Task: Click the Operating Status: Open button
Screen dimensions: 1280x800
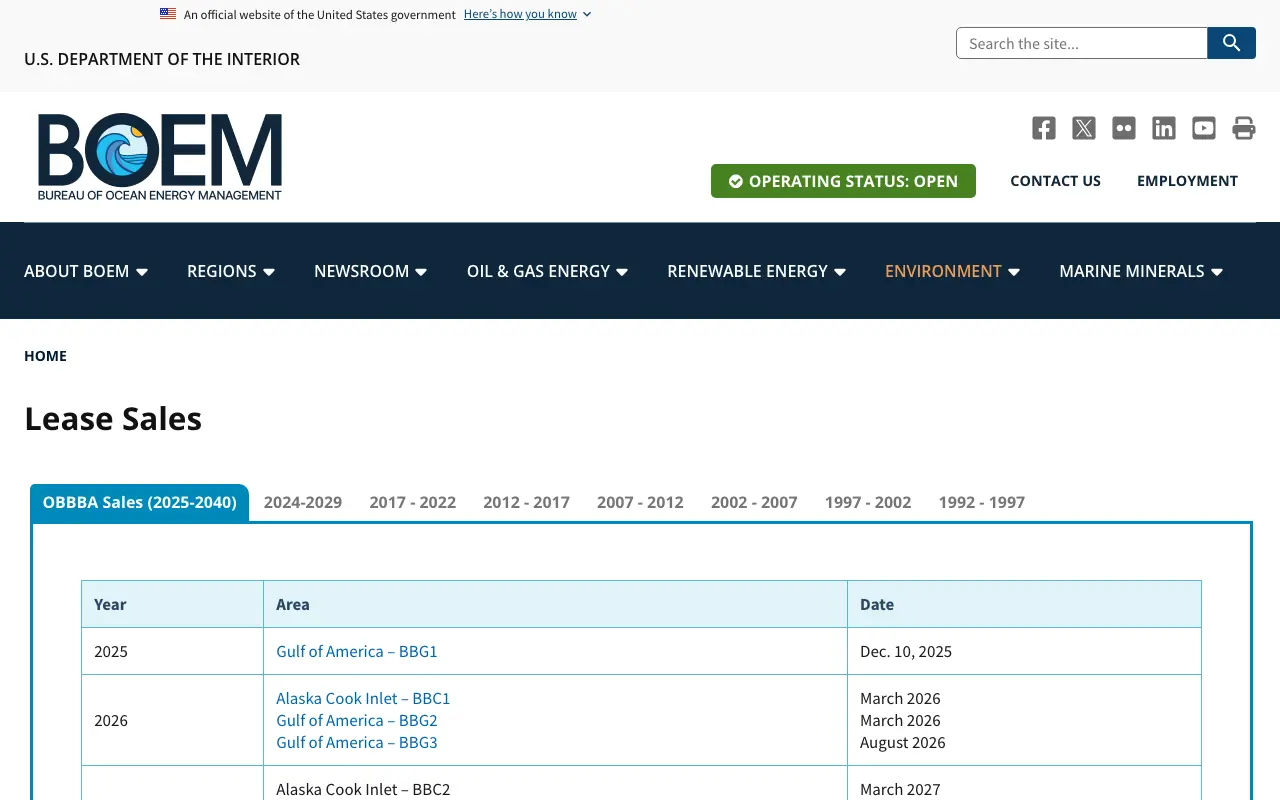Action: (x=843, y=181)
